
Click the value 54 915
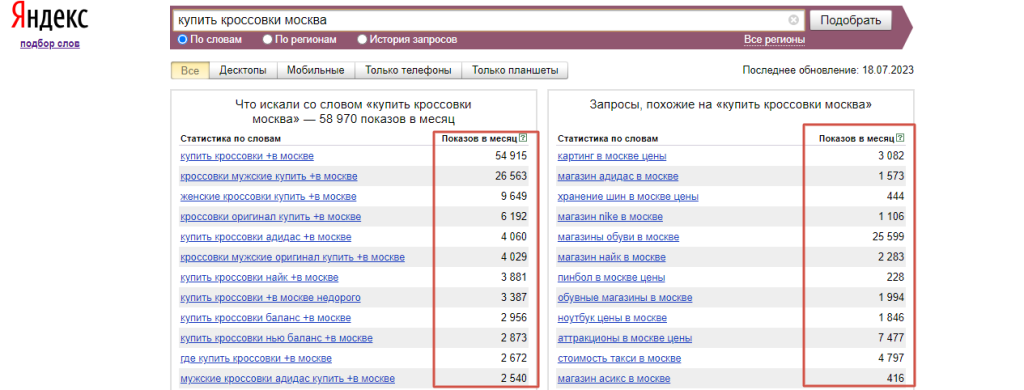point(510,156)
